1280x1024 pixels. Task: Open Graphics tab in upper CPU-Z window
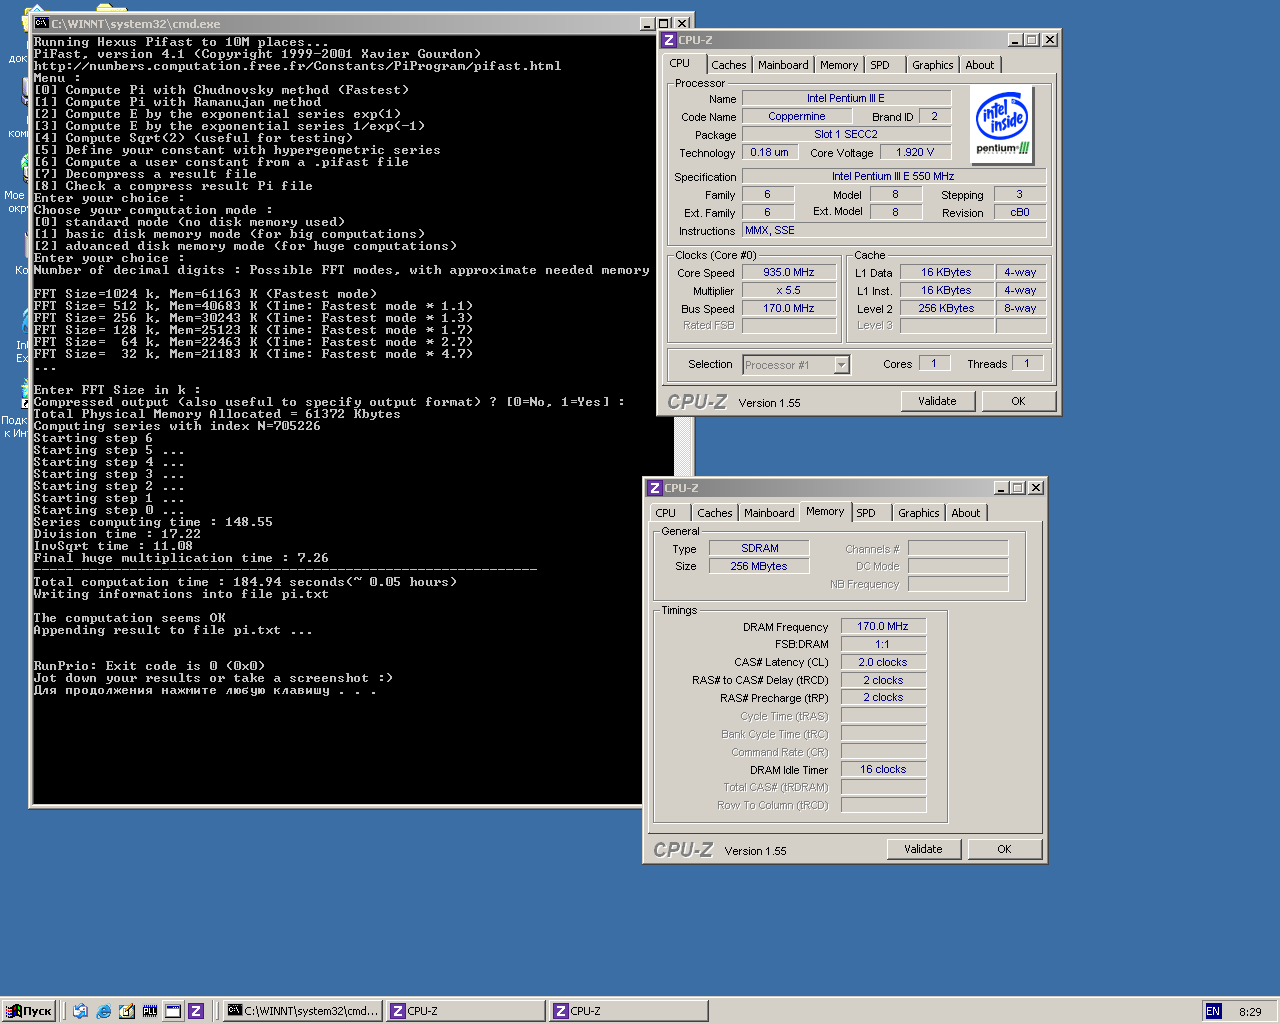933,65
